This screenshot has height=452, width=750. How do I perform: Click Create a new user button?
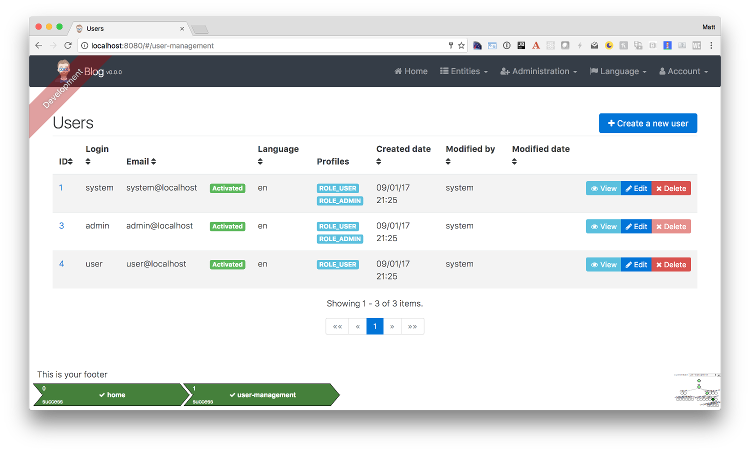click(x=648, y=123)
